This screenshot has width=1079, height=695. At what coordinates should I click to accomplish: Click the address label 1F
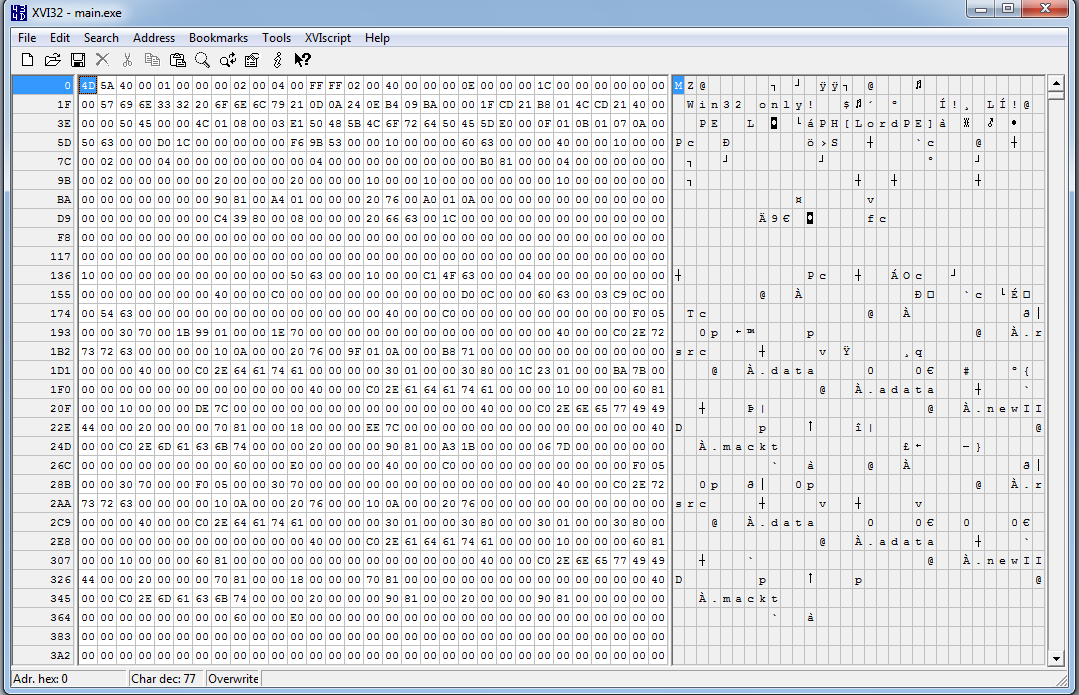pyautogui.click(x=63, y=105)
